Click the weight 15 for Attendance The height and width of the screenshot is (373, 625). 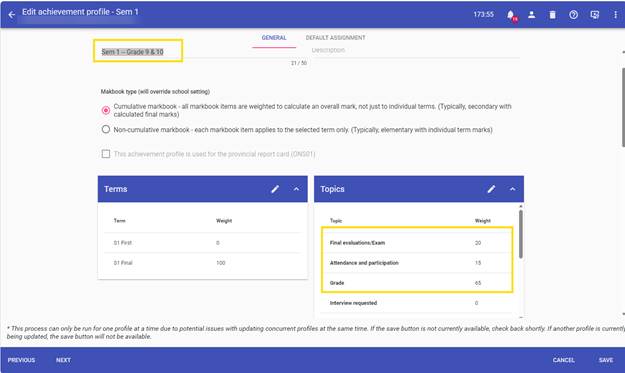tap(478, 263)
